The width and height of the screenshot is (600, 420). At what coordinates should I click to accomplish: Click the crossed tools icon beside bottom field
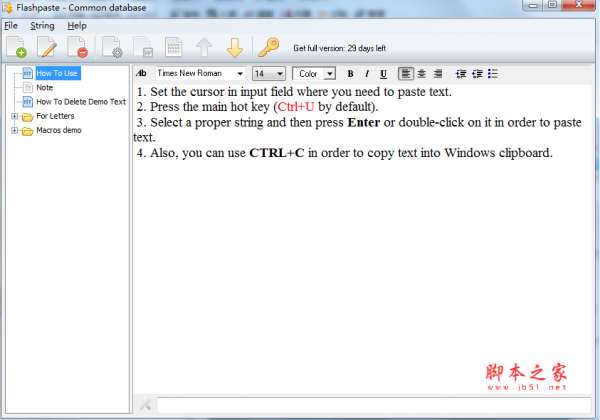point(145,405)
